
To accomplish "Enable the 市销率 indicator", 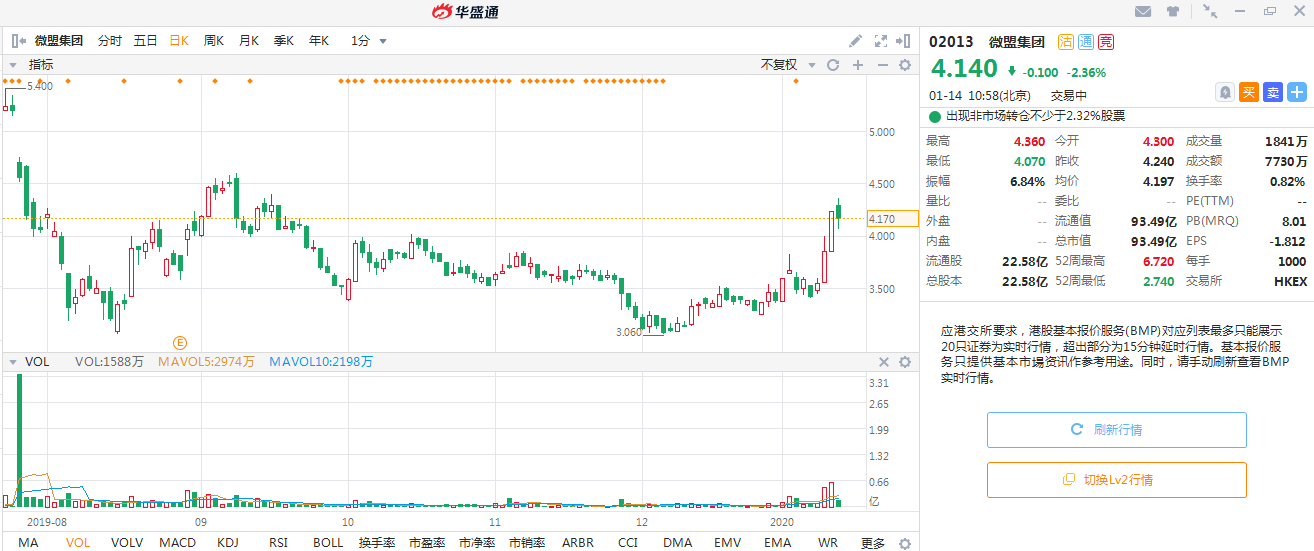I will point(527,543).
